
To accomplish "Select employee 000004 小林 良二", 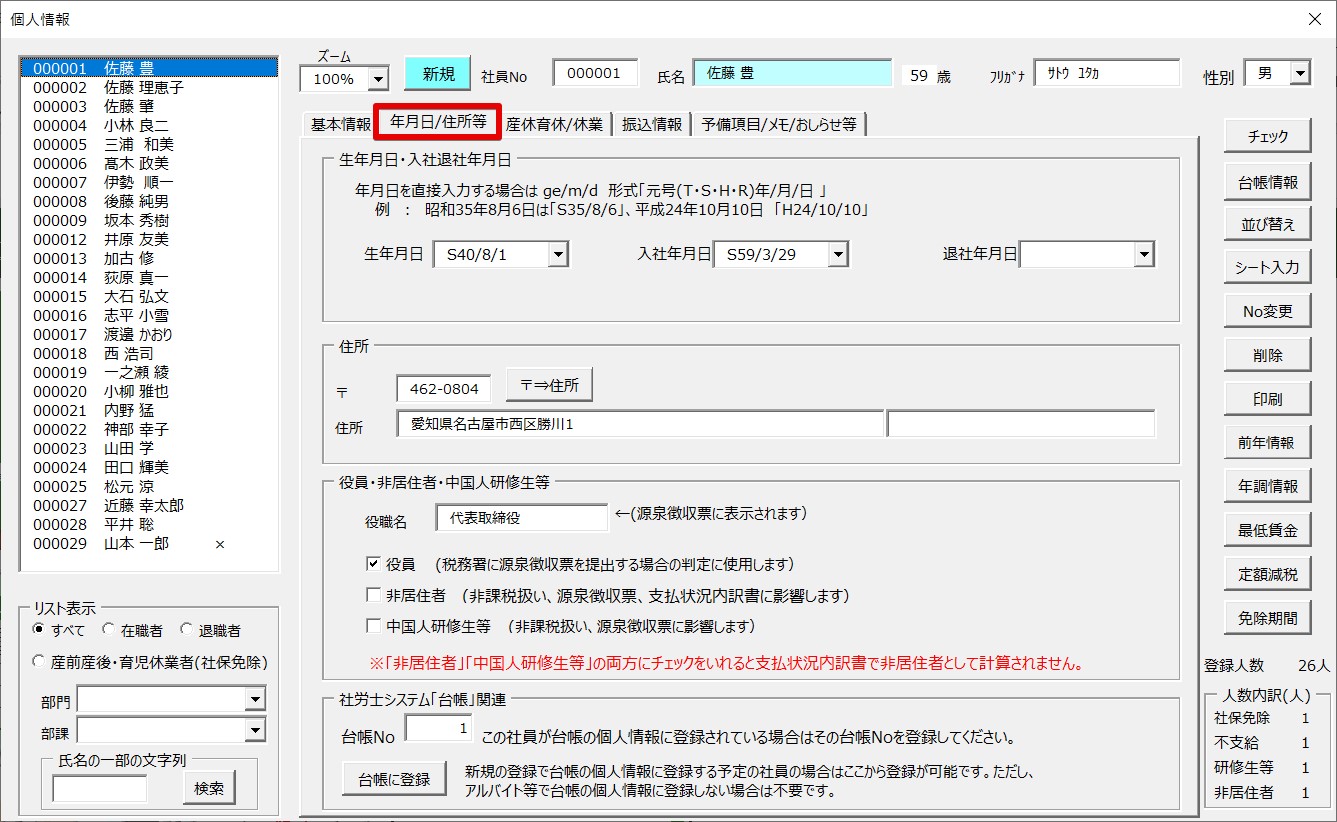I will 149,125.
